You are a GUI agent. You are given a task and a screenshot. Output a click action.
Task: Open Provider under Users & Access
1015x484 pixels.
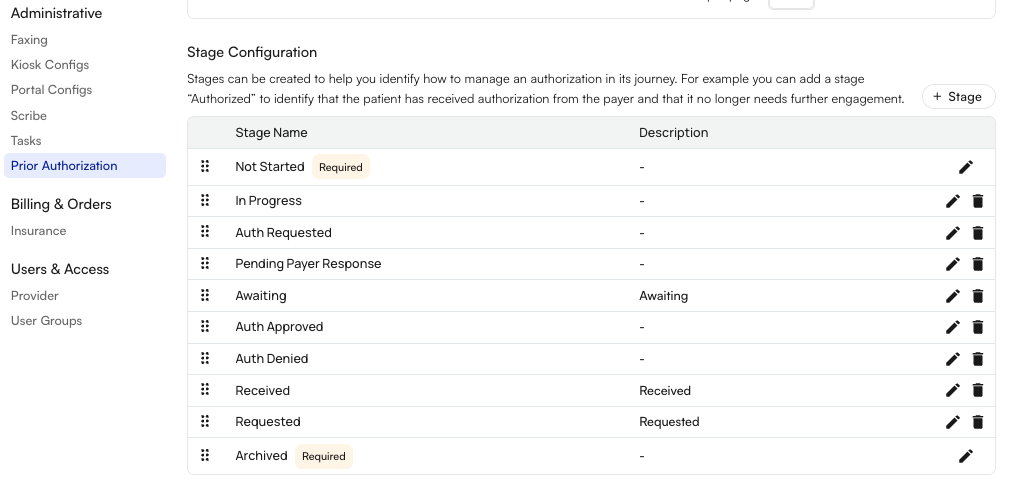(34, 296)
